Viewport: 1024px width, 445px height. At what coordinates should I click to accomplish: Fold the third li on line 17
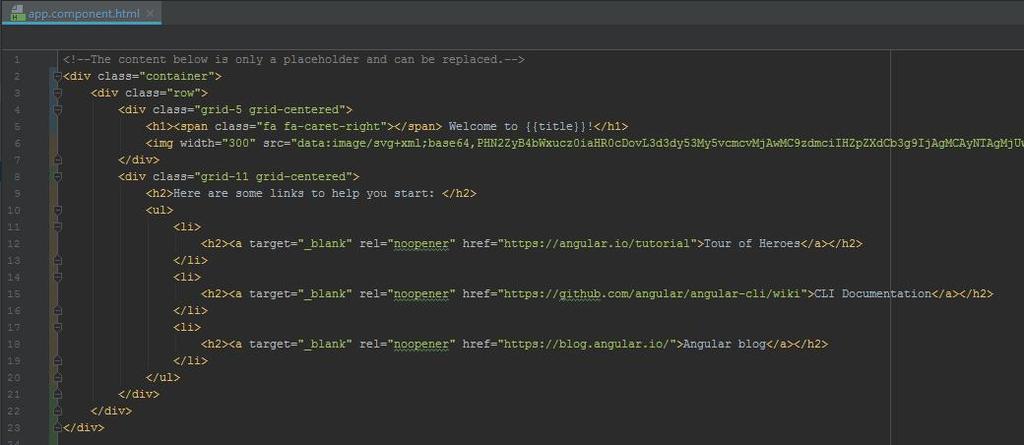pyautogui.click(x=58, y=327)
